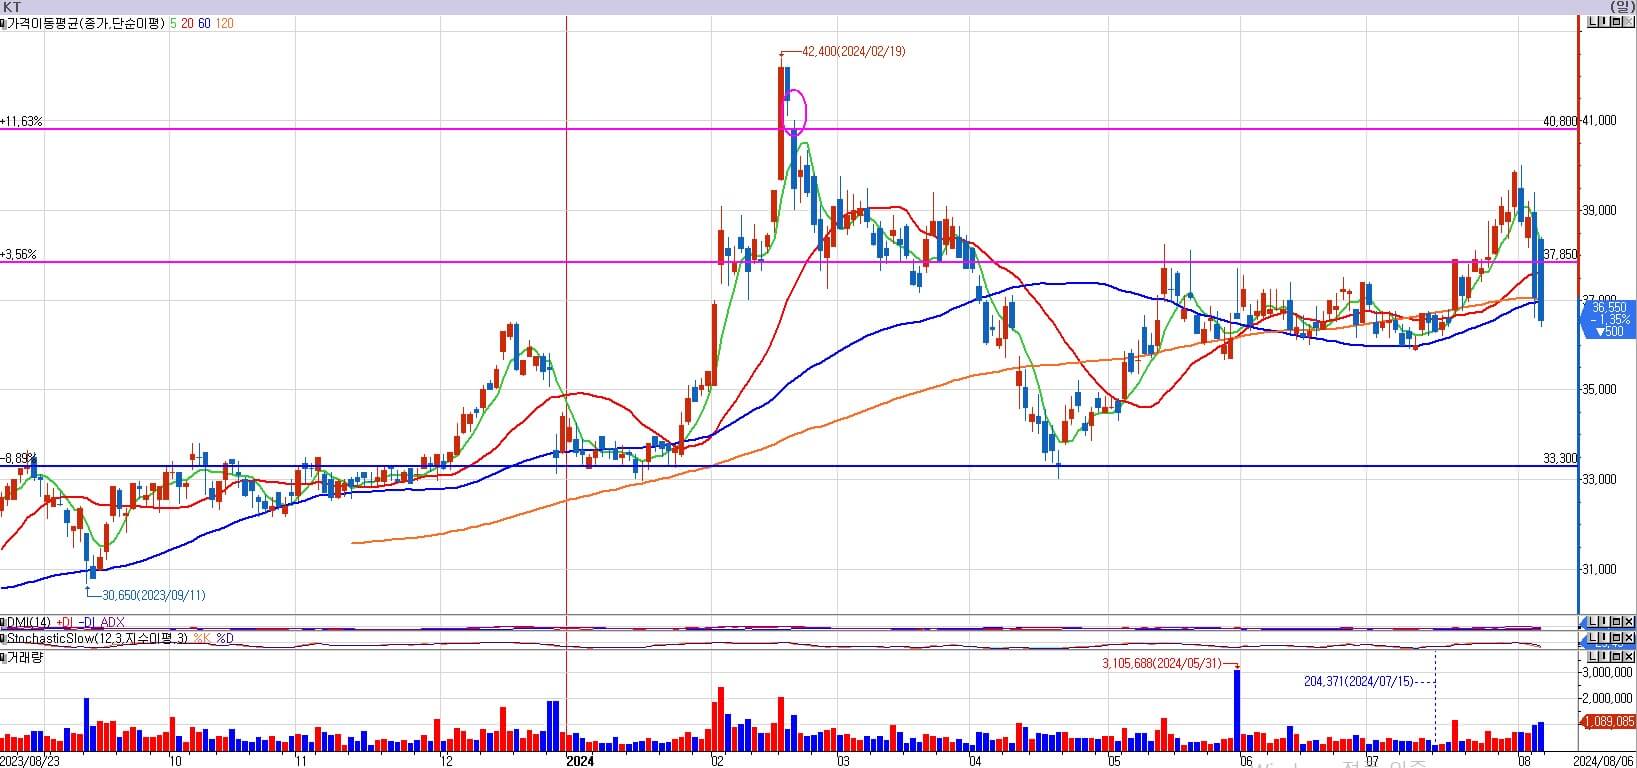Click the DMI(14) indicator name
The image size is (1637, 768).
[29, 622]
